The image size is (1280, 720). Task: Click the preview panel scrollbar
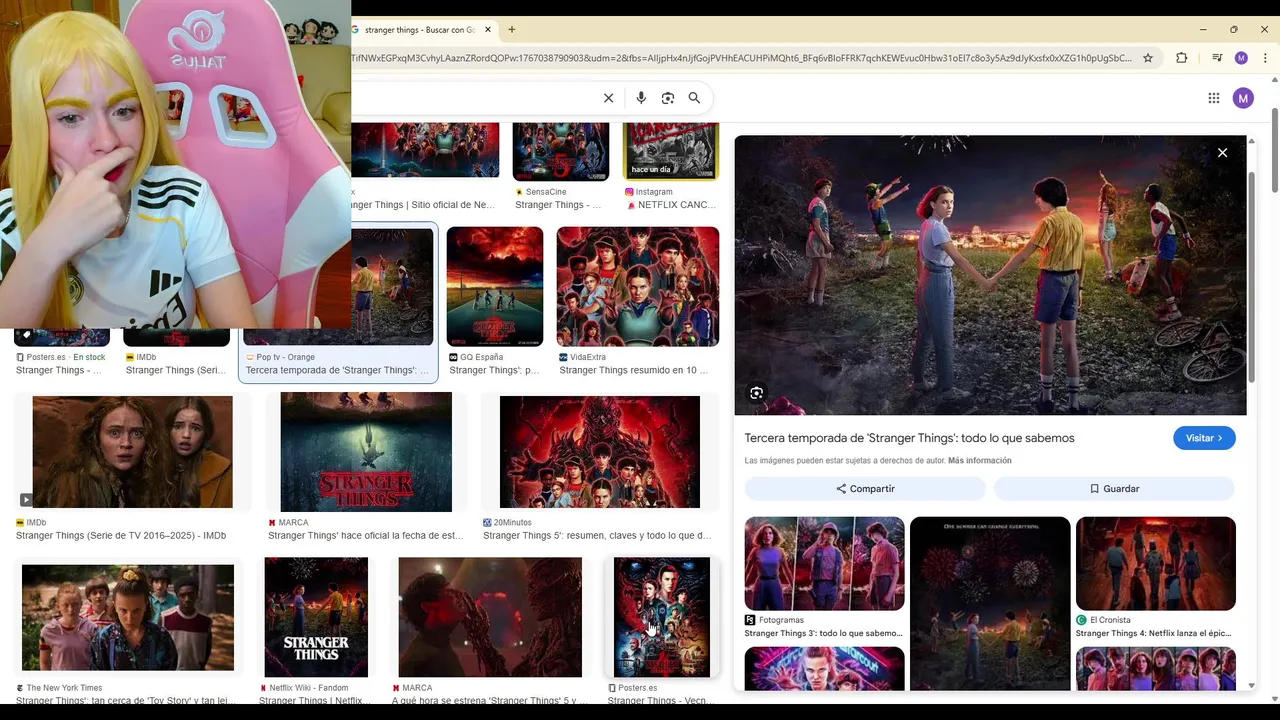coord(1252,275)
